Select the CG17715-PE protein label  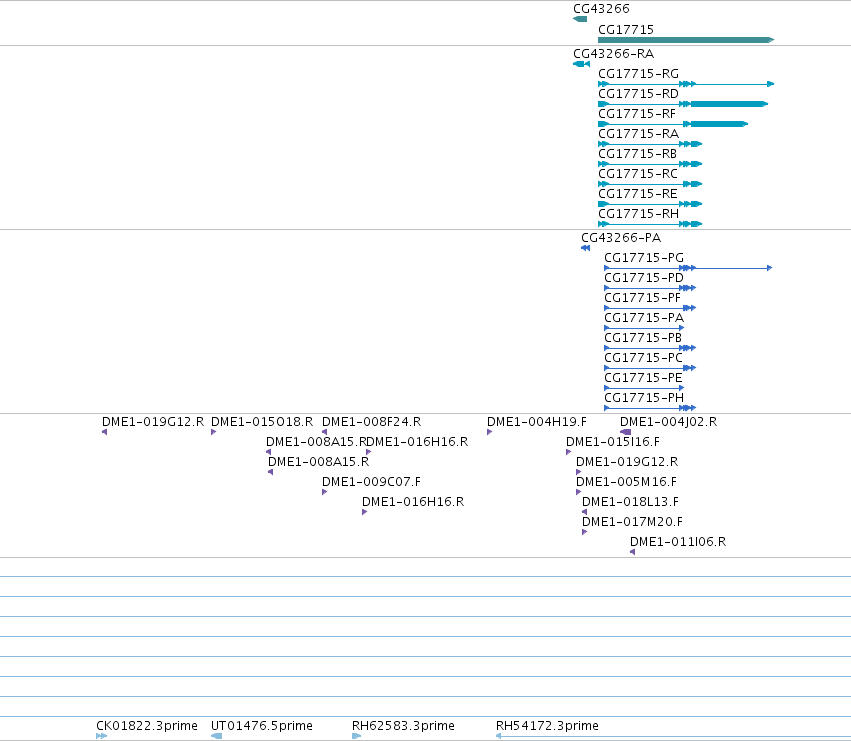tap(643, 378)
